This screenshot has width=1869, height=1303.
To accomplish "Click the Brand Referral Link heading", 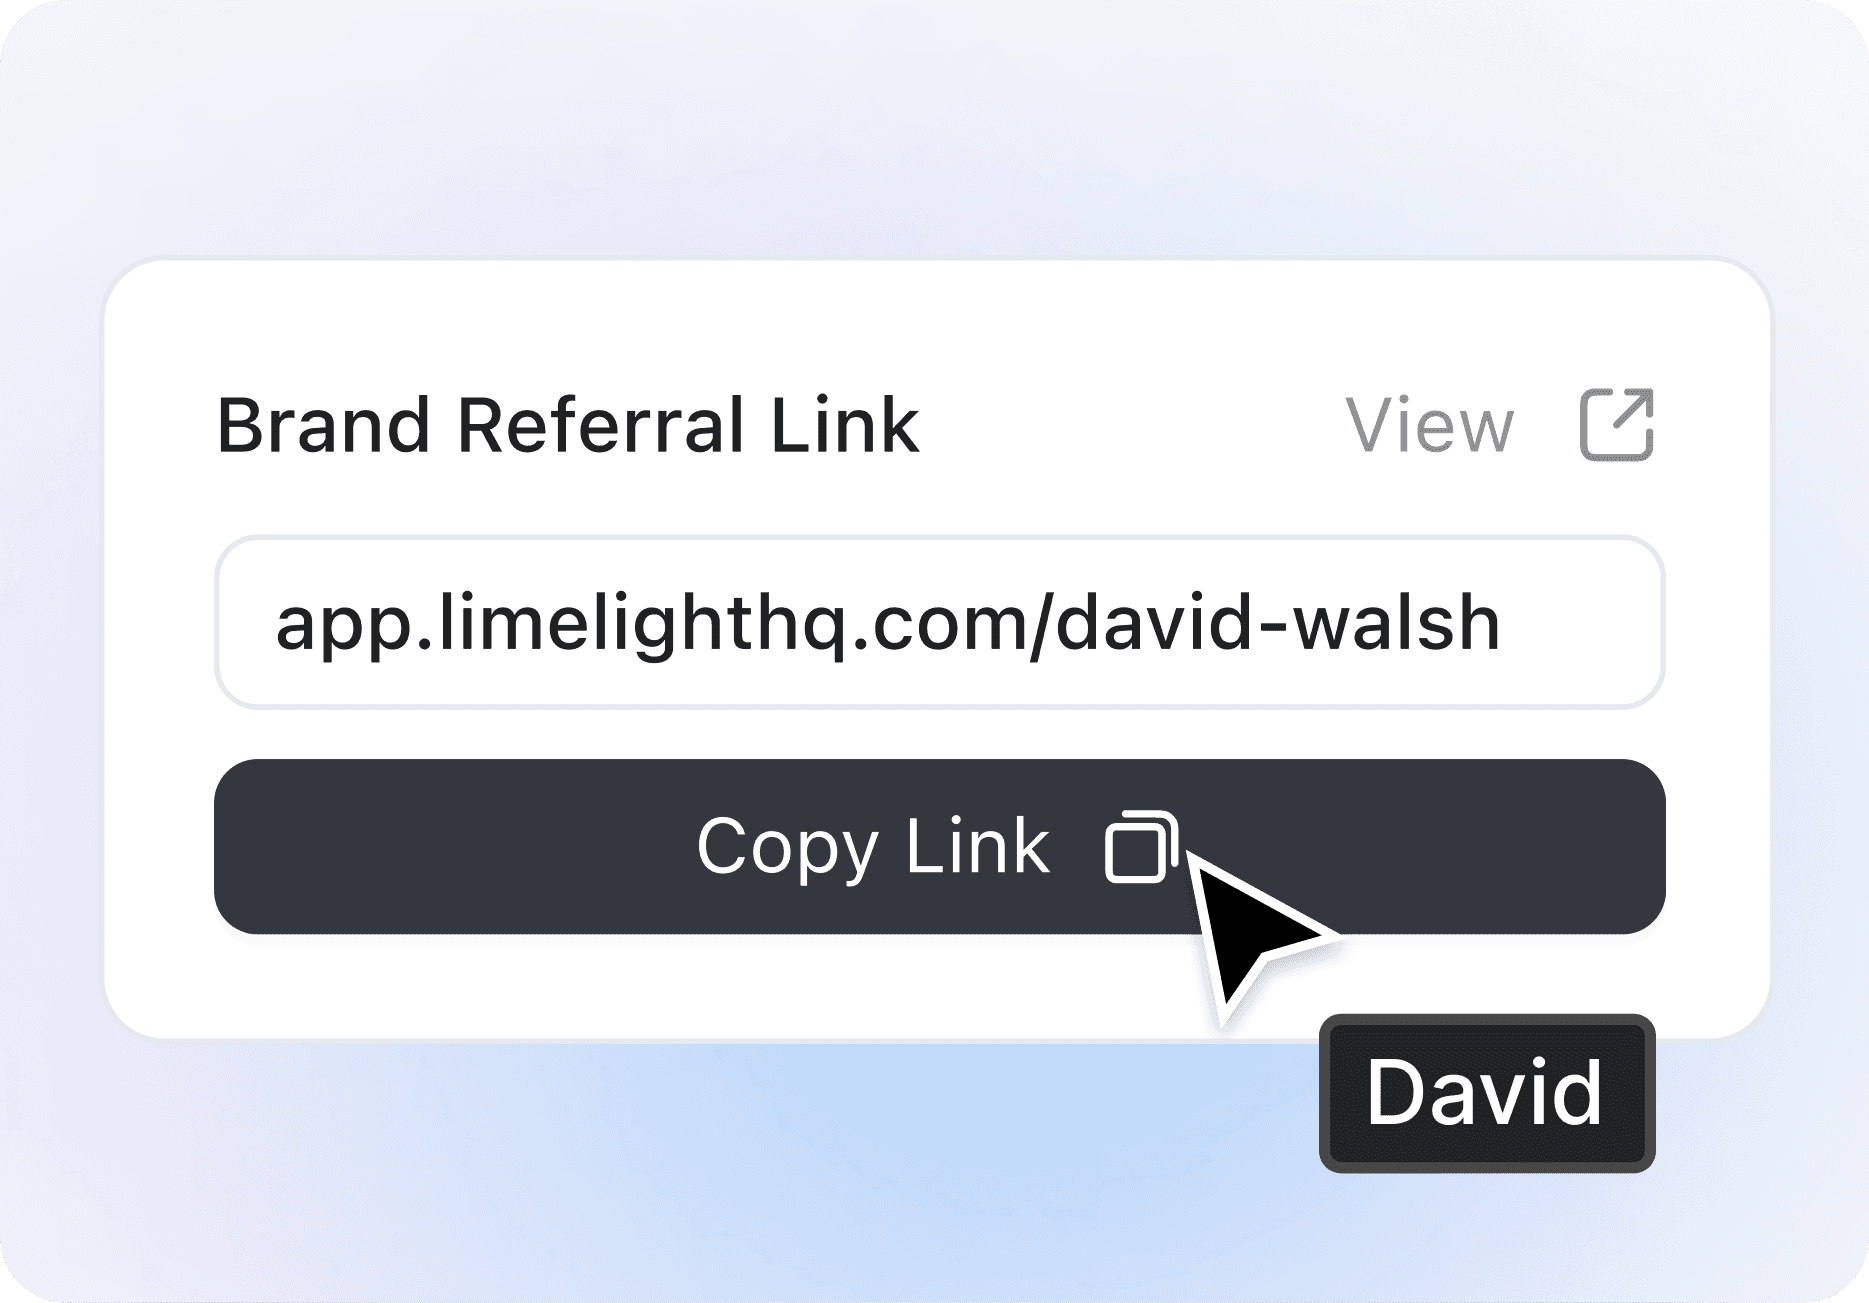I will (567, 425).
